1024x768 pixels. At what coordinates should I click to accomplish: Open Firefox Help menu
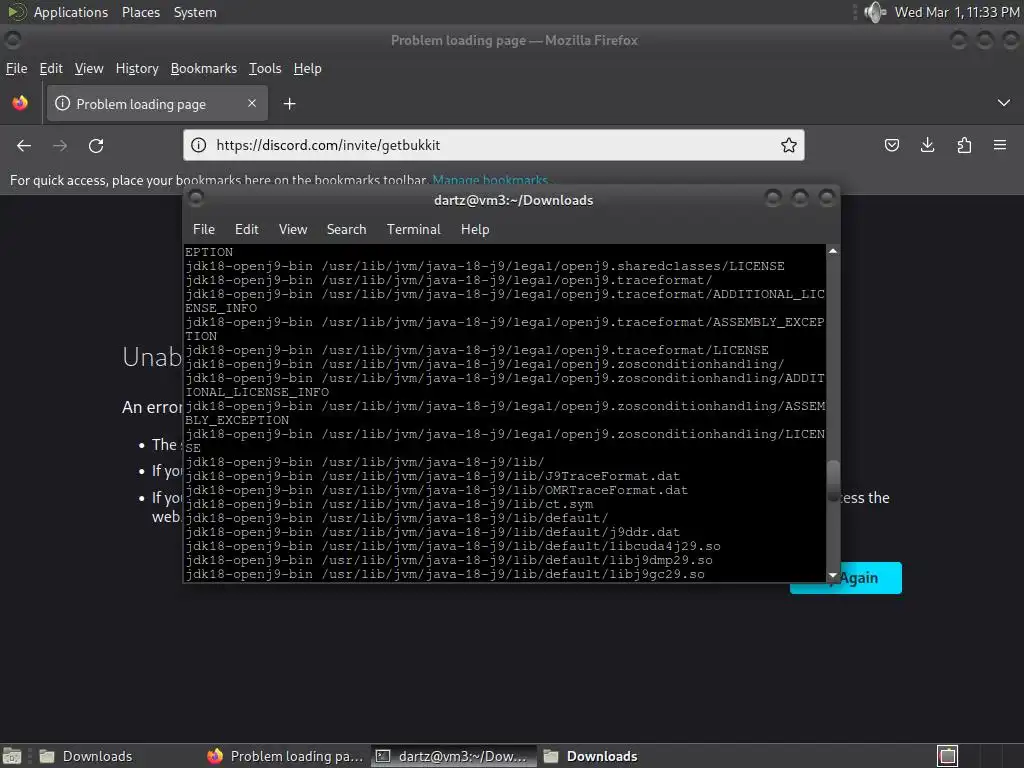(308, 69)
